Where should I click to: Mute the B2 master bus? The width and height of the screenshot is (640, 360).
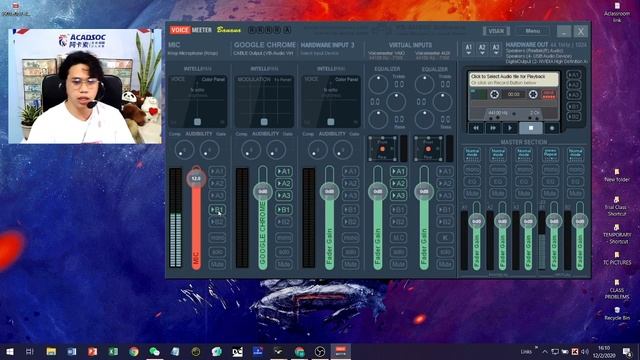576,193
